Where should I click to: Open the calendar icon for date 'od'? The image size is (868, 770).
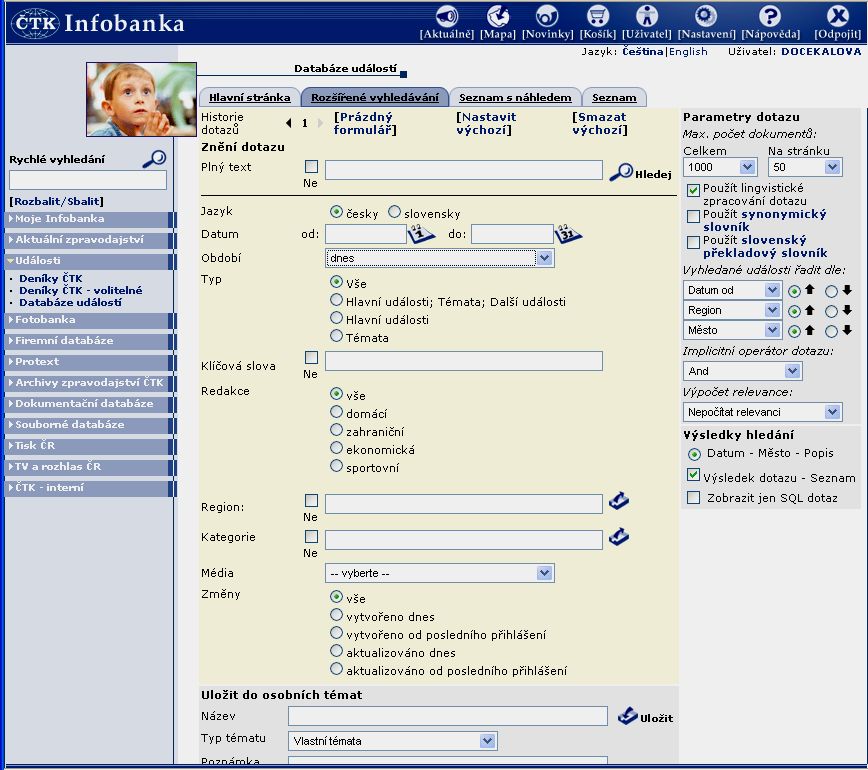(421, 234)
